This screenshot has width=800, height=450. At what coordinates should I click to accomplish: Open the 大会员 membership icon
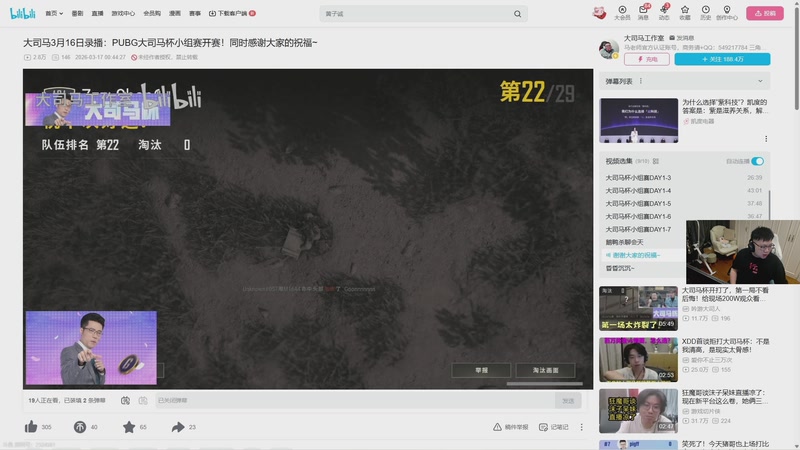[622, 13]
